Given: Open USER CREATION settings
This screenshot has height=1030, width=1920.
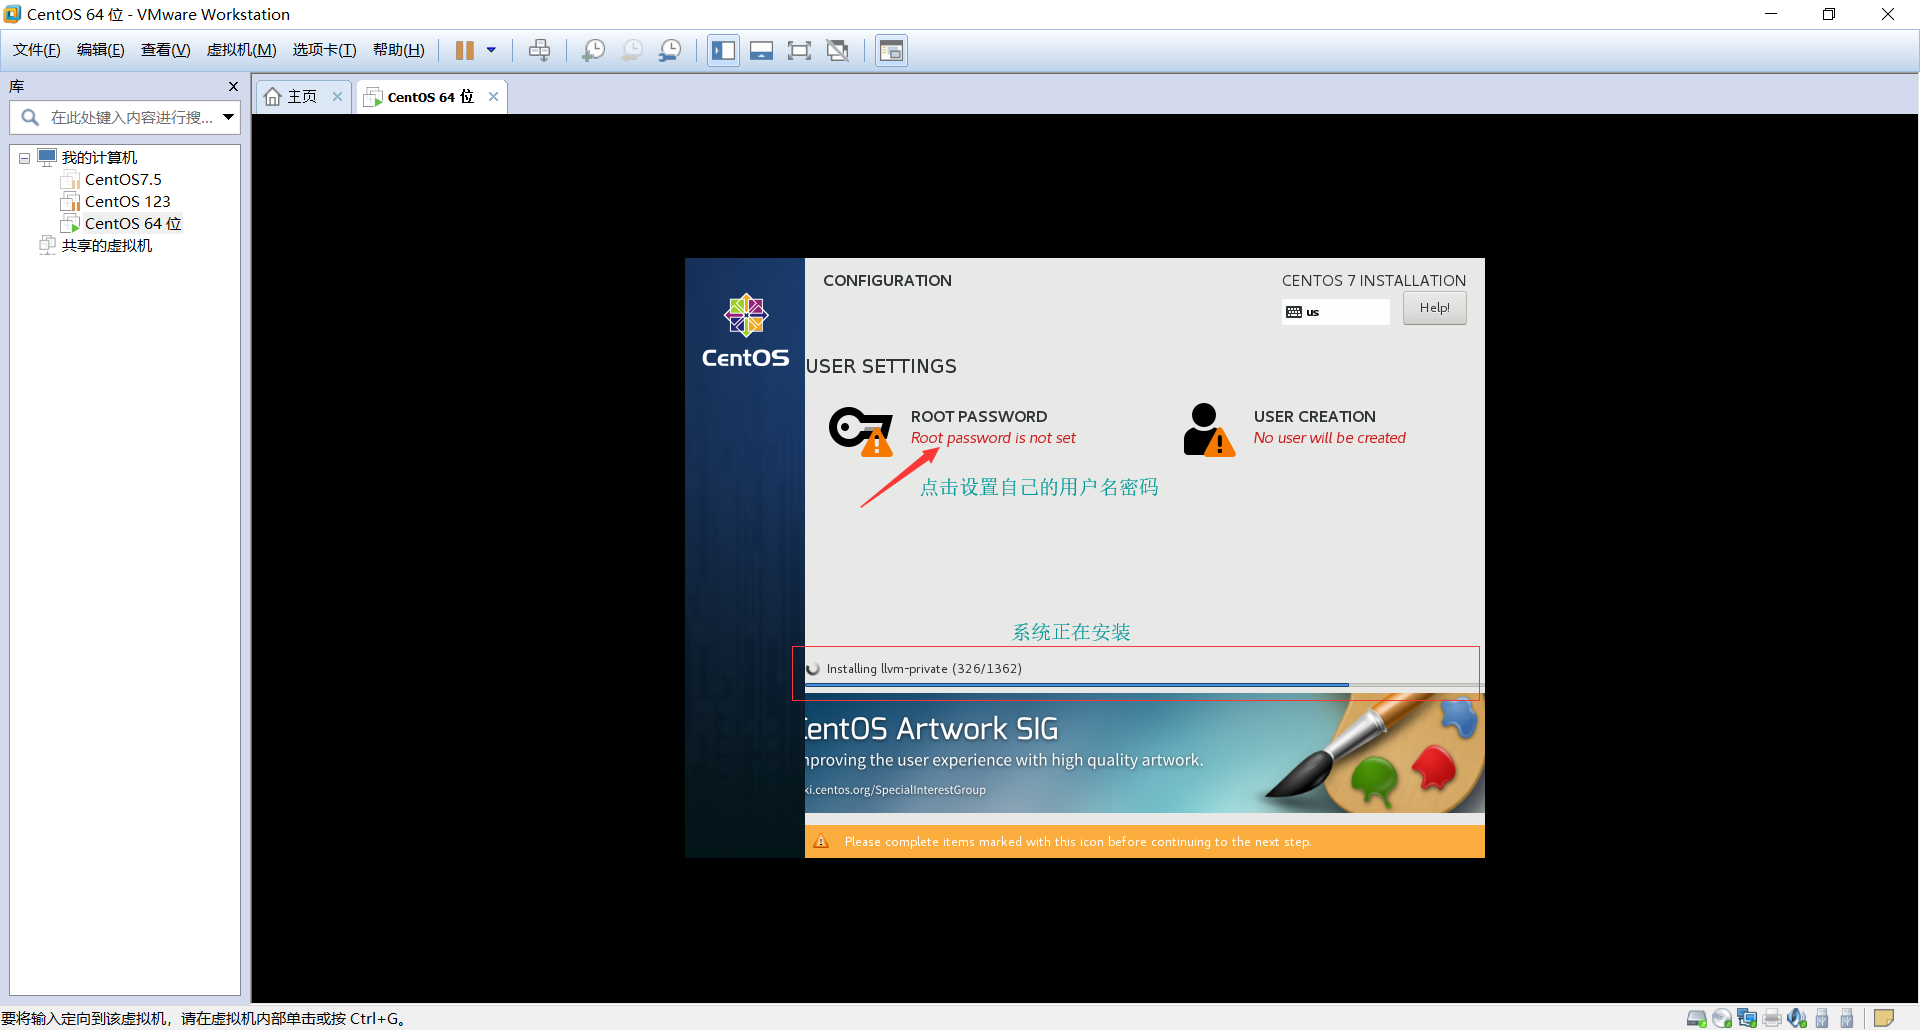Looking at the screenshot, I should [x=1315, y=417].
